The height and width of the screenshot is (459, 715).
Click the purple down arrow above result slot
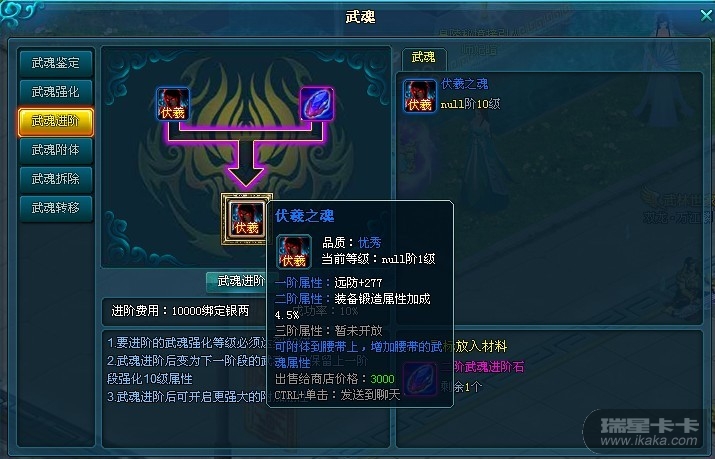246,164
